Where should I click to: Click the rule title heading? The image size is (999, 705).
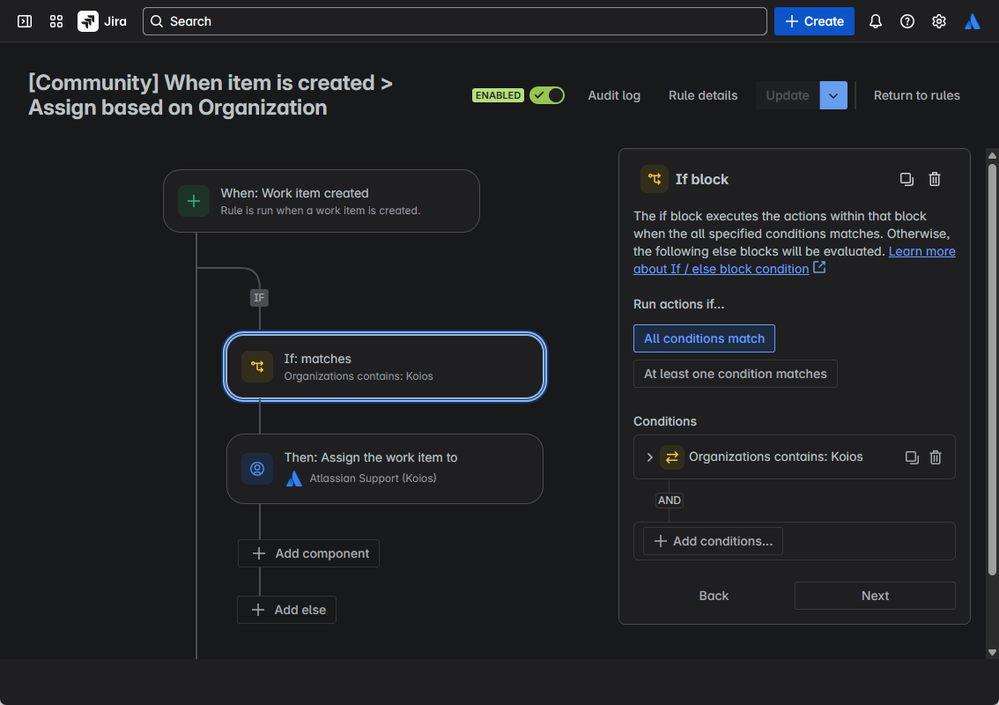tap(210, 96)
